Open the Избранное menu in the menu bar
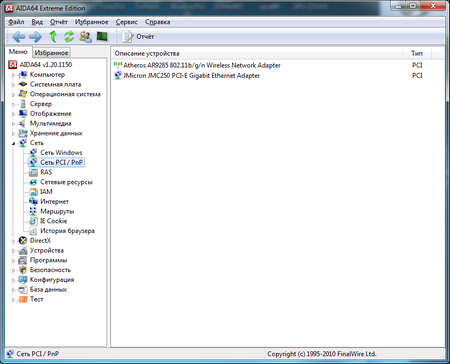This screenshot has height=364, width=450. click(91, 22)
